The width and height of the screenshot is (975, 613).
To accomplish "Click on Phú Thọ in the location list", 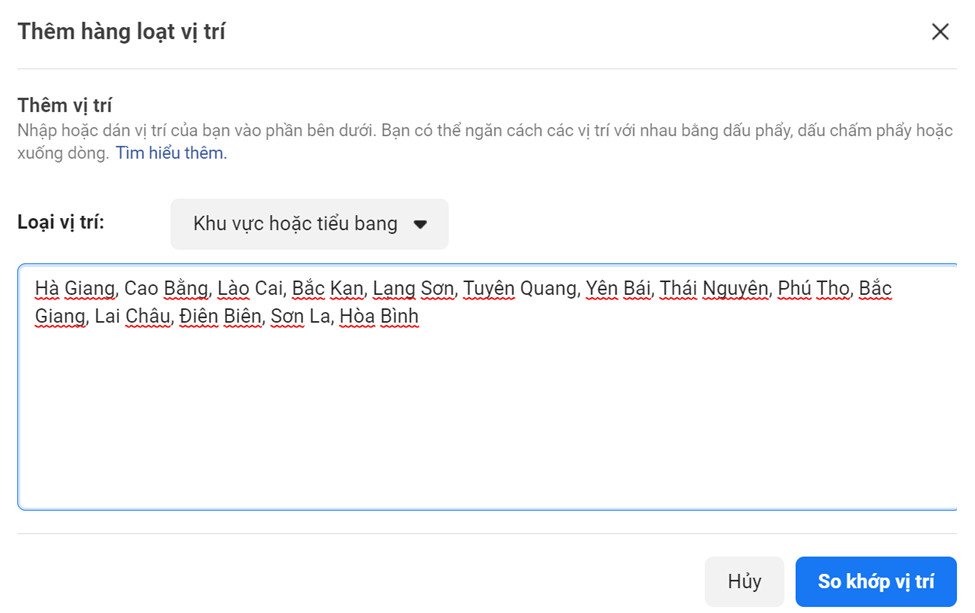I will pyautogui.click(x=813, y=288).
